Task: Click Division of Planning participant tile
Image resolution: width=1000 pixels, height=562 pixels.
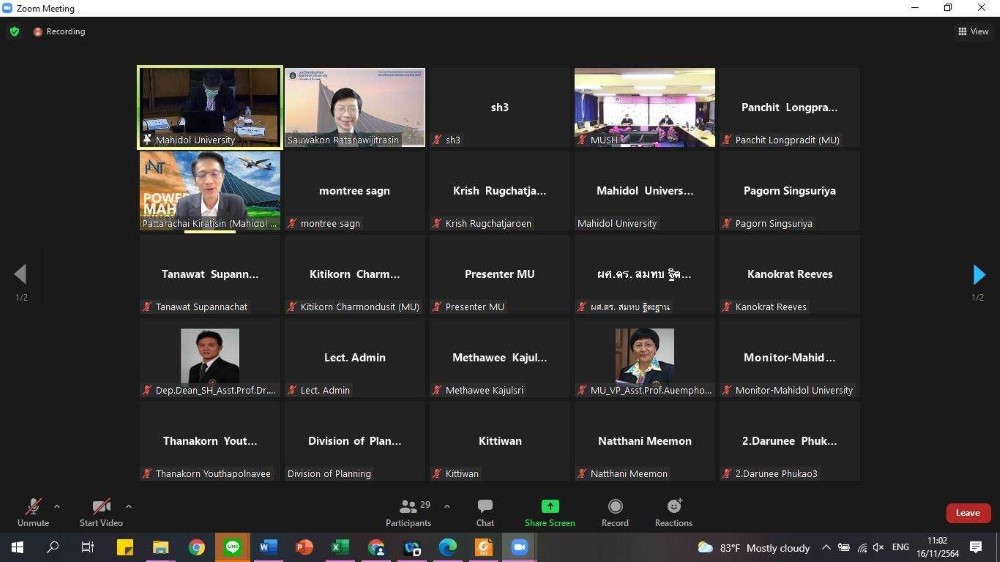Action: [x=355, y=441]
